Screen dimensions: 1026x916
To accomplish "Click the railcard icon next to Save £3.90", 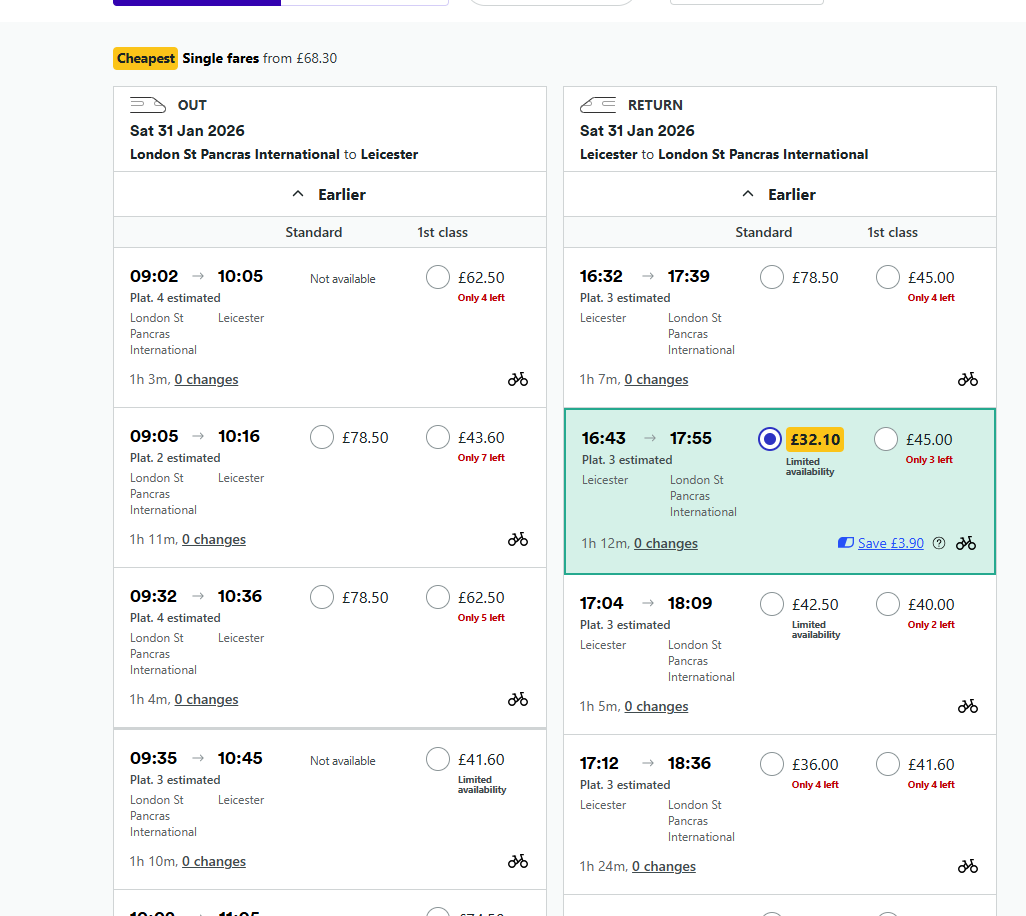I will 845,543.
